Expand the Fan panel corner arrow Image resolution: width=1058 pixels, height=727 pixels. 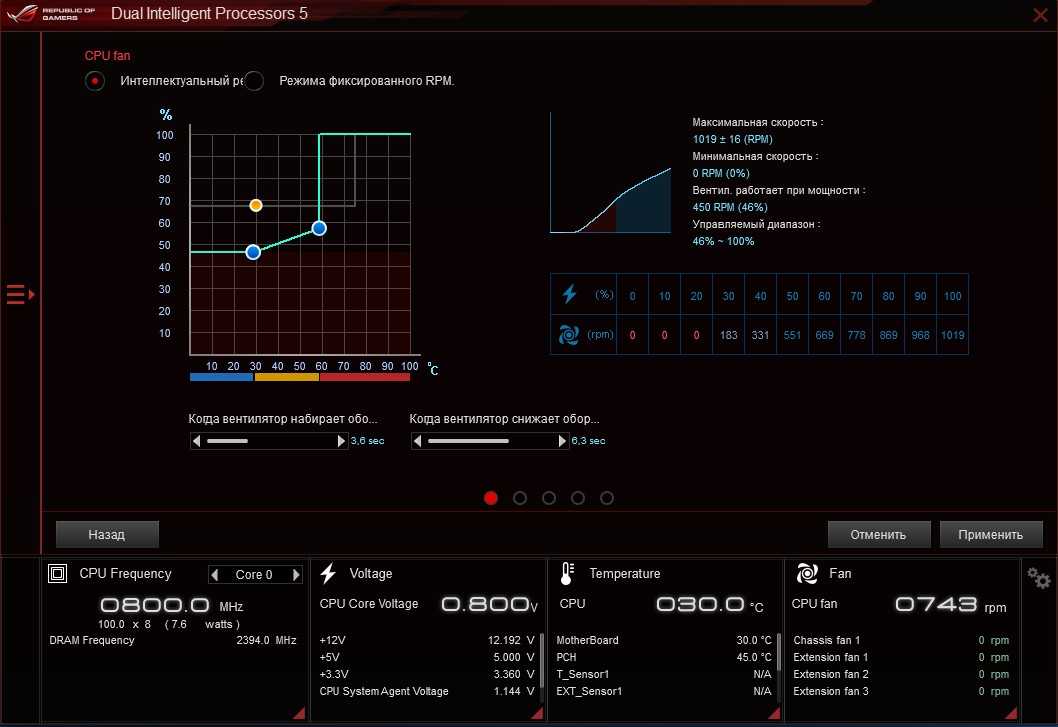coord(1010,711)
